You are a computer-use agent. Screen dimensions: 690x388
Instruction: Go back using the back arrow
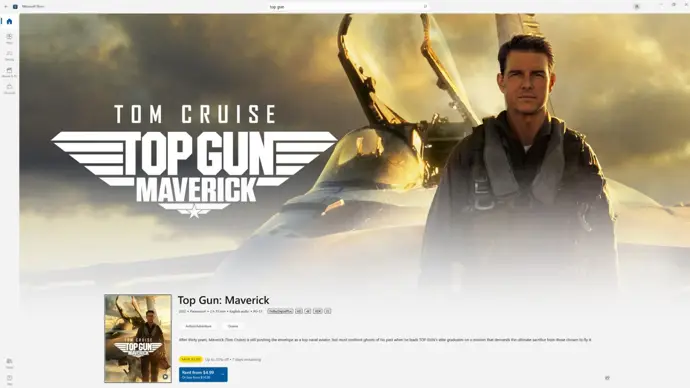click(6, 7)
